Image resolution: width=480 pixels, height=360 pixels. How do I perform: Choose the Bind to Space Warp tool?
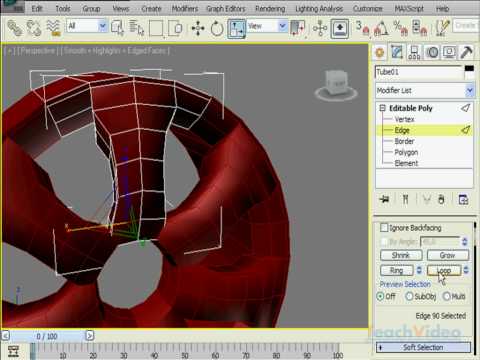(x=53, y=28)
